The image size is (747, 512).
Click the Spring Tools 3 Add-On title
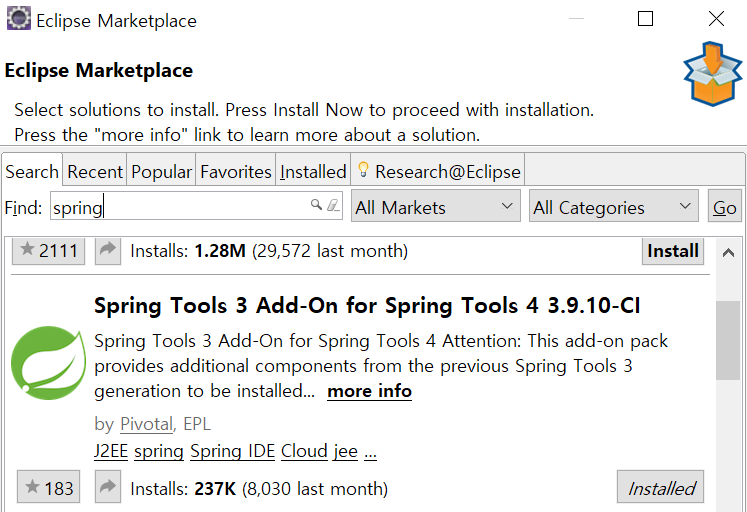click(x=367, y=305)
